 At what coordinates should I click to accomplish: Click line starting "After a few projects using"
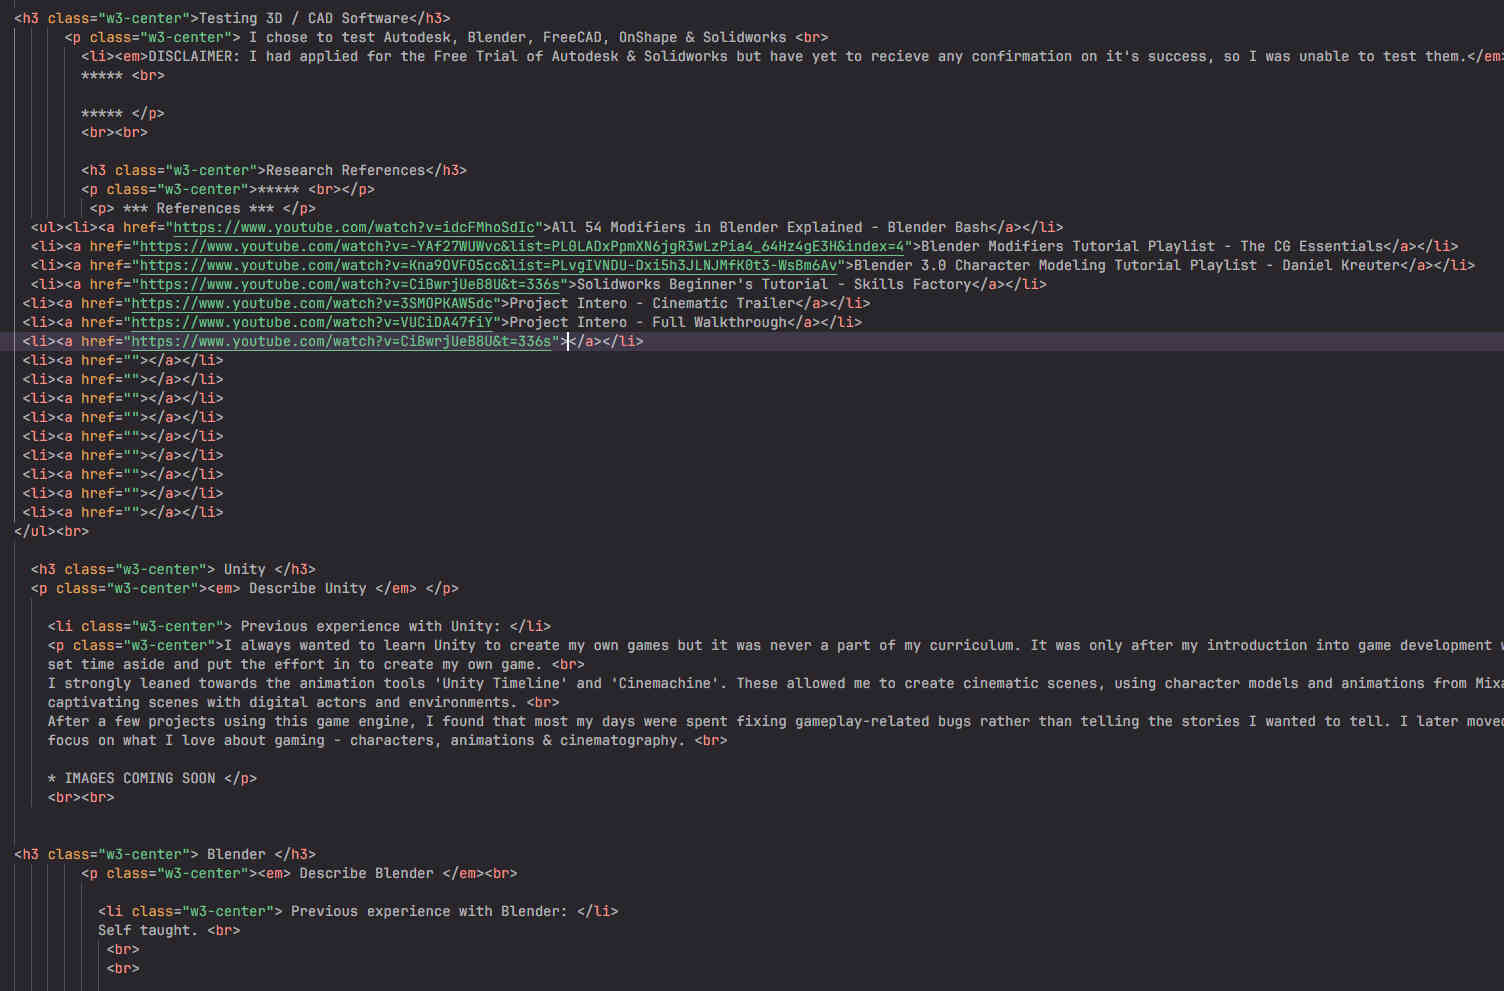pyautogui.click(x=776, y=721)
